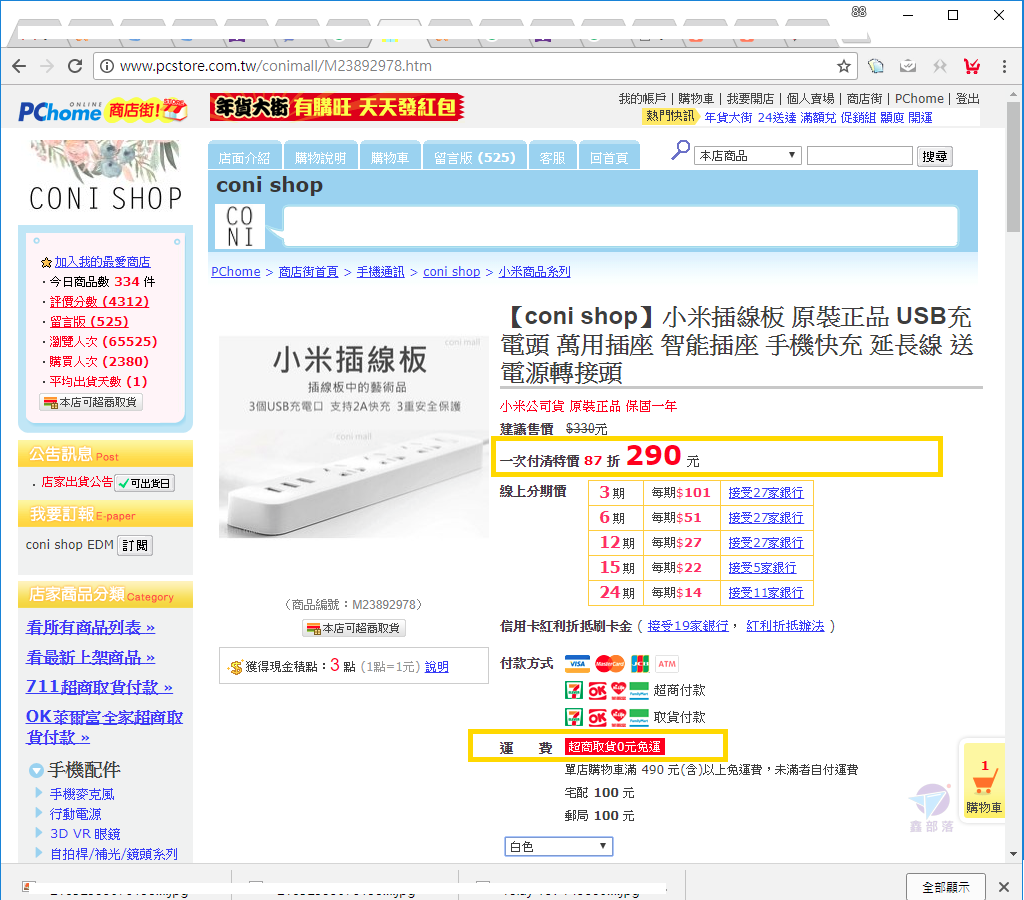Open the 手機麥克風 category
Viewport: 1024px width, 900px height.
(82, 794)
